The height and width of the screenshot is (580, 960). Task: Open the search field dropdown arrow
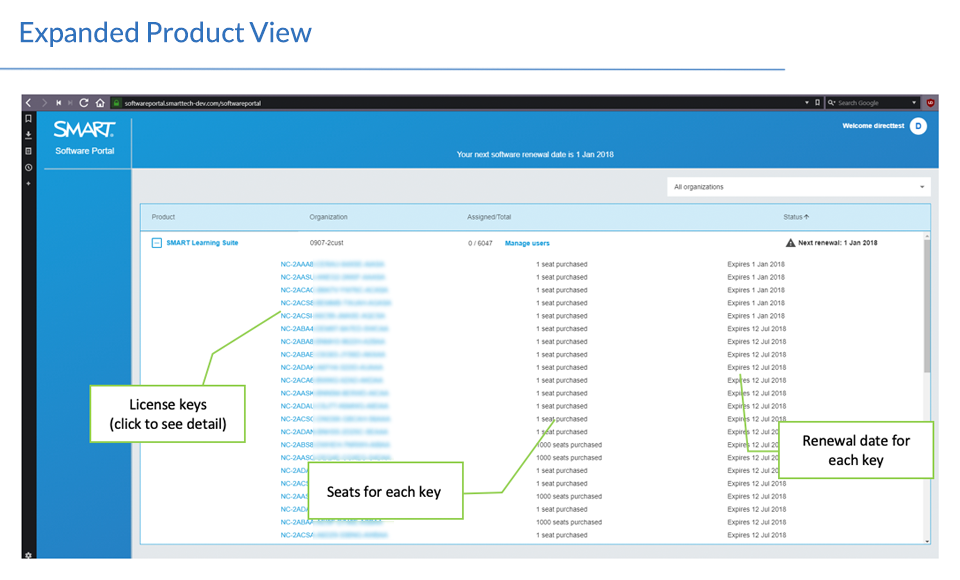click(x=913, y=103)
